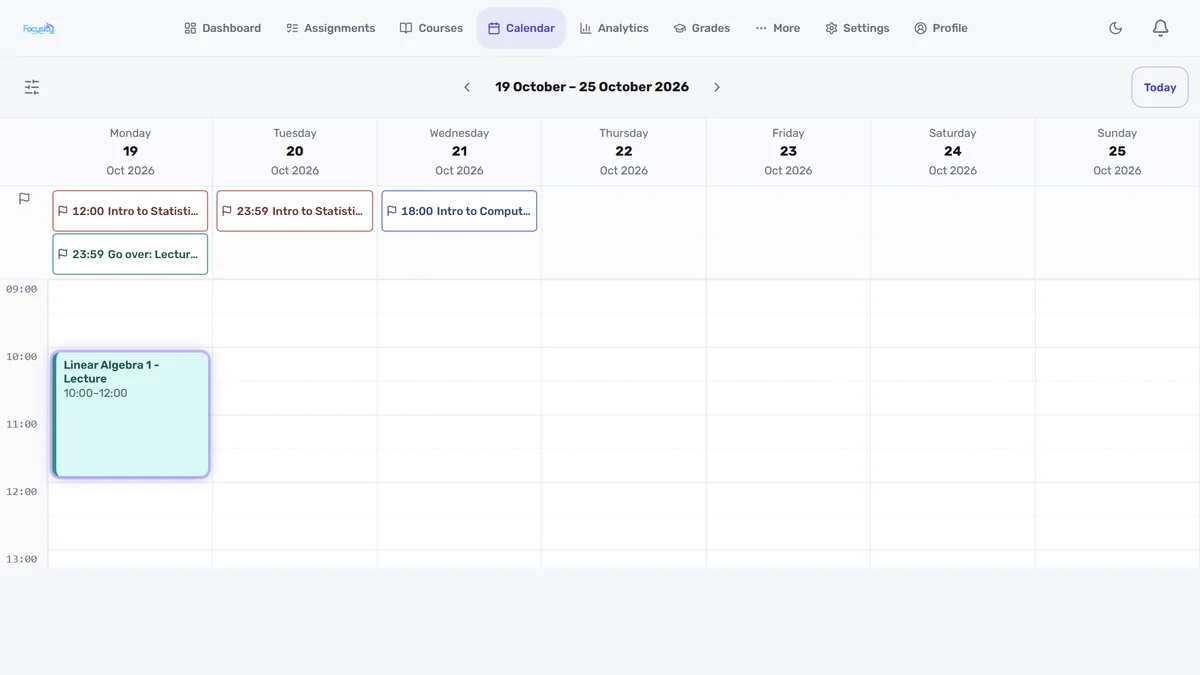The image size is (1200, 675).
Task: Select the Tuesday 20 column header
Action: click(x=295, y=152)
